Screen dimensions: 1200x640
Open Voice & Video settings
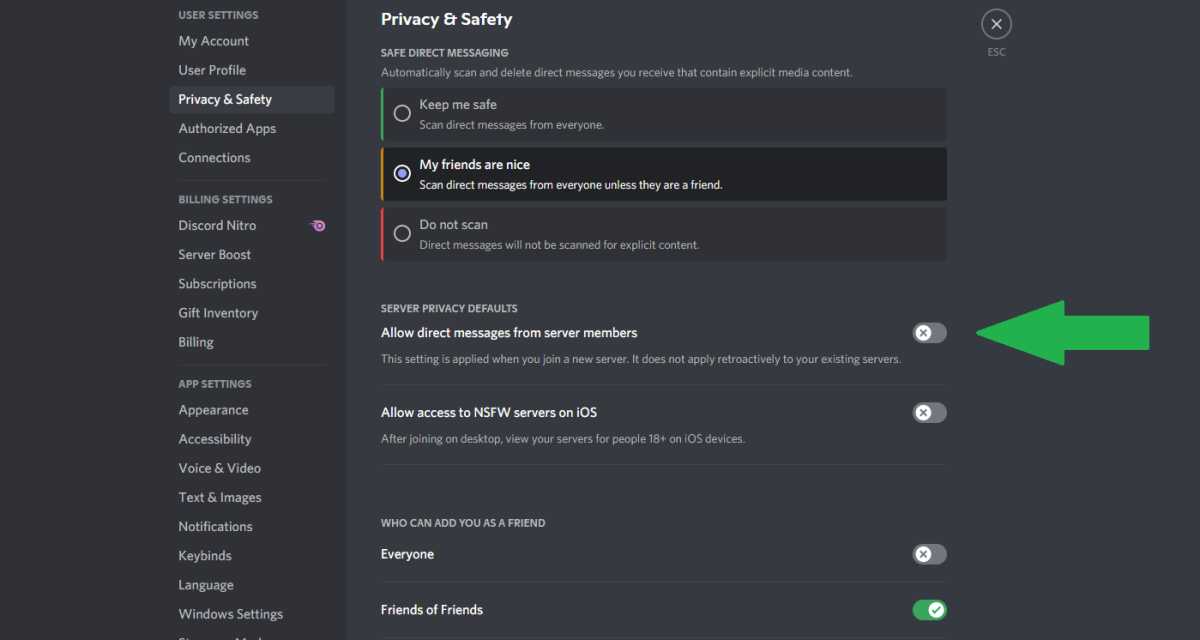[219, 467]
